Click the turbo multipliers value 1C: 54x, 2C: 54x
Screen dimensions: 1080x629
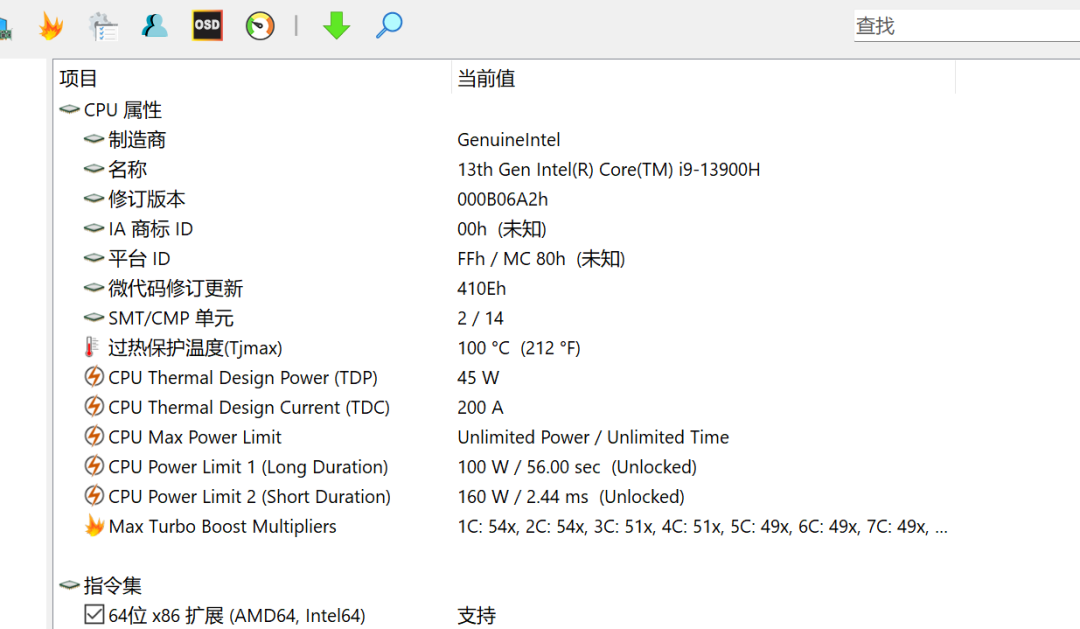[702, 526]
